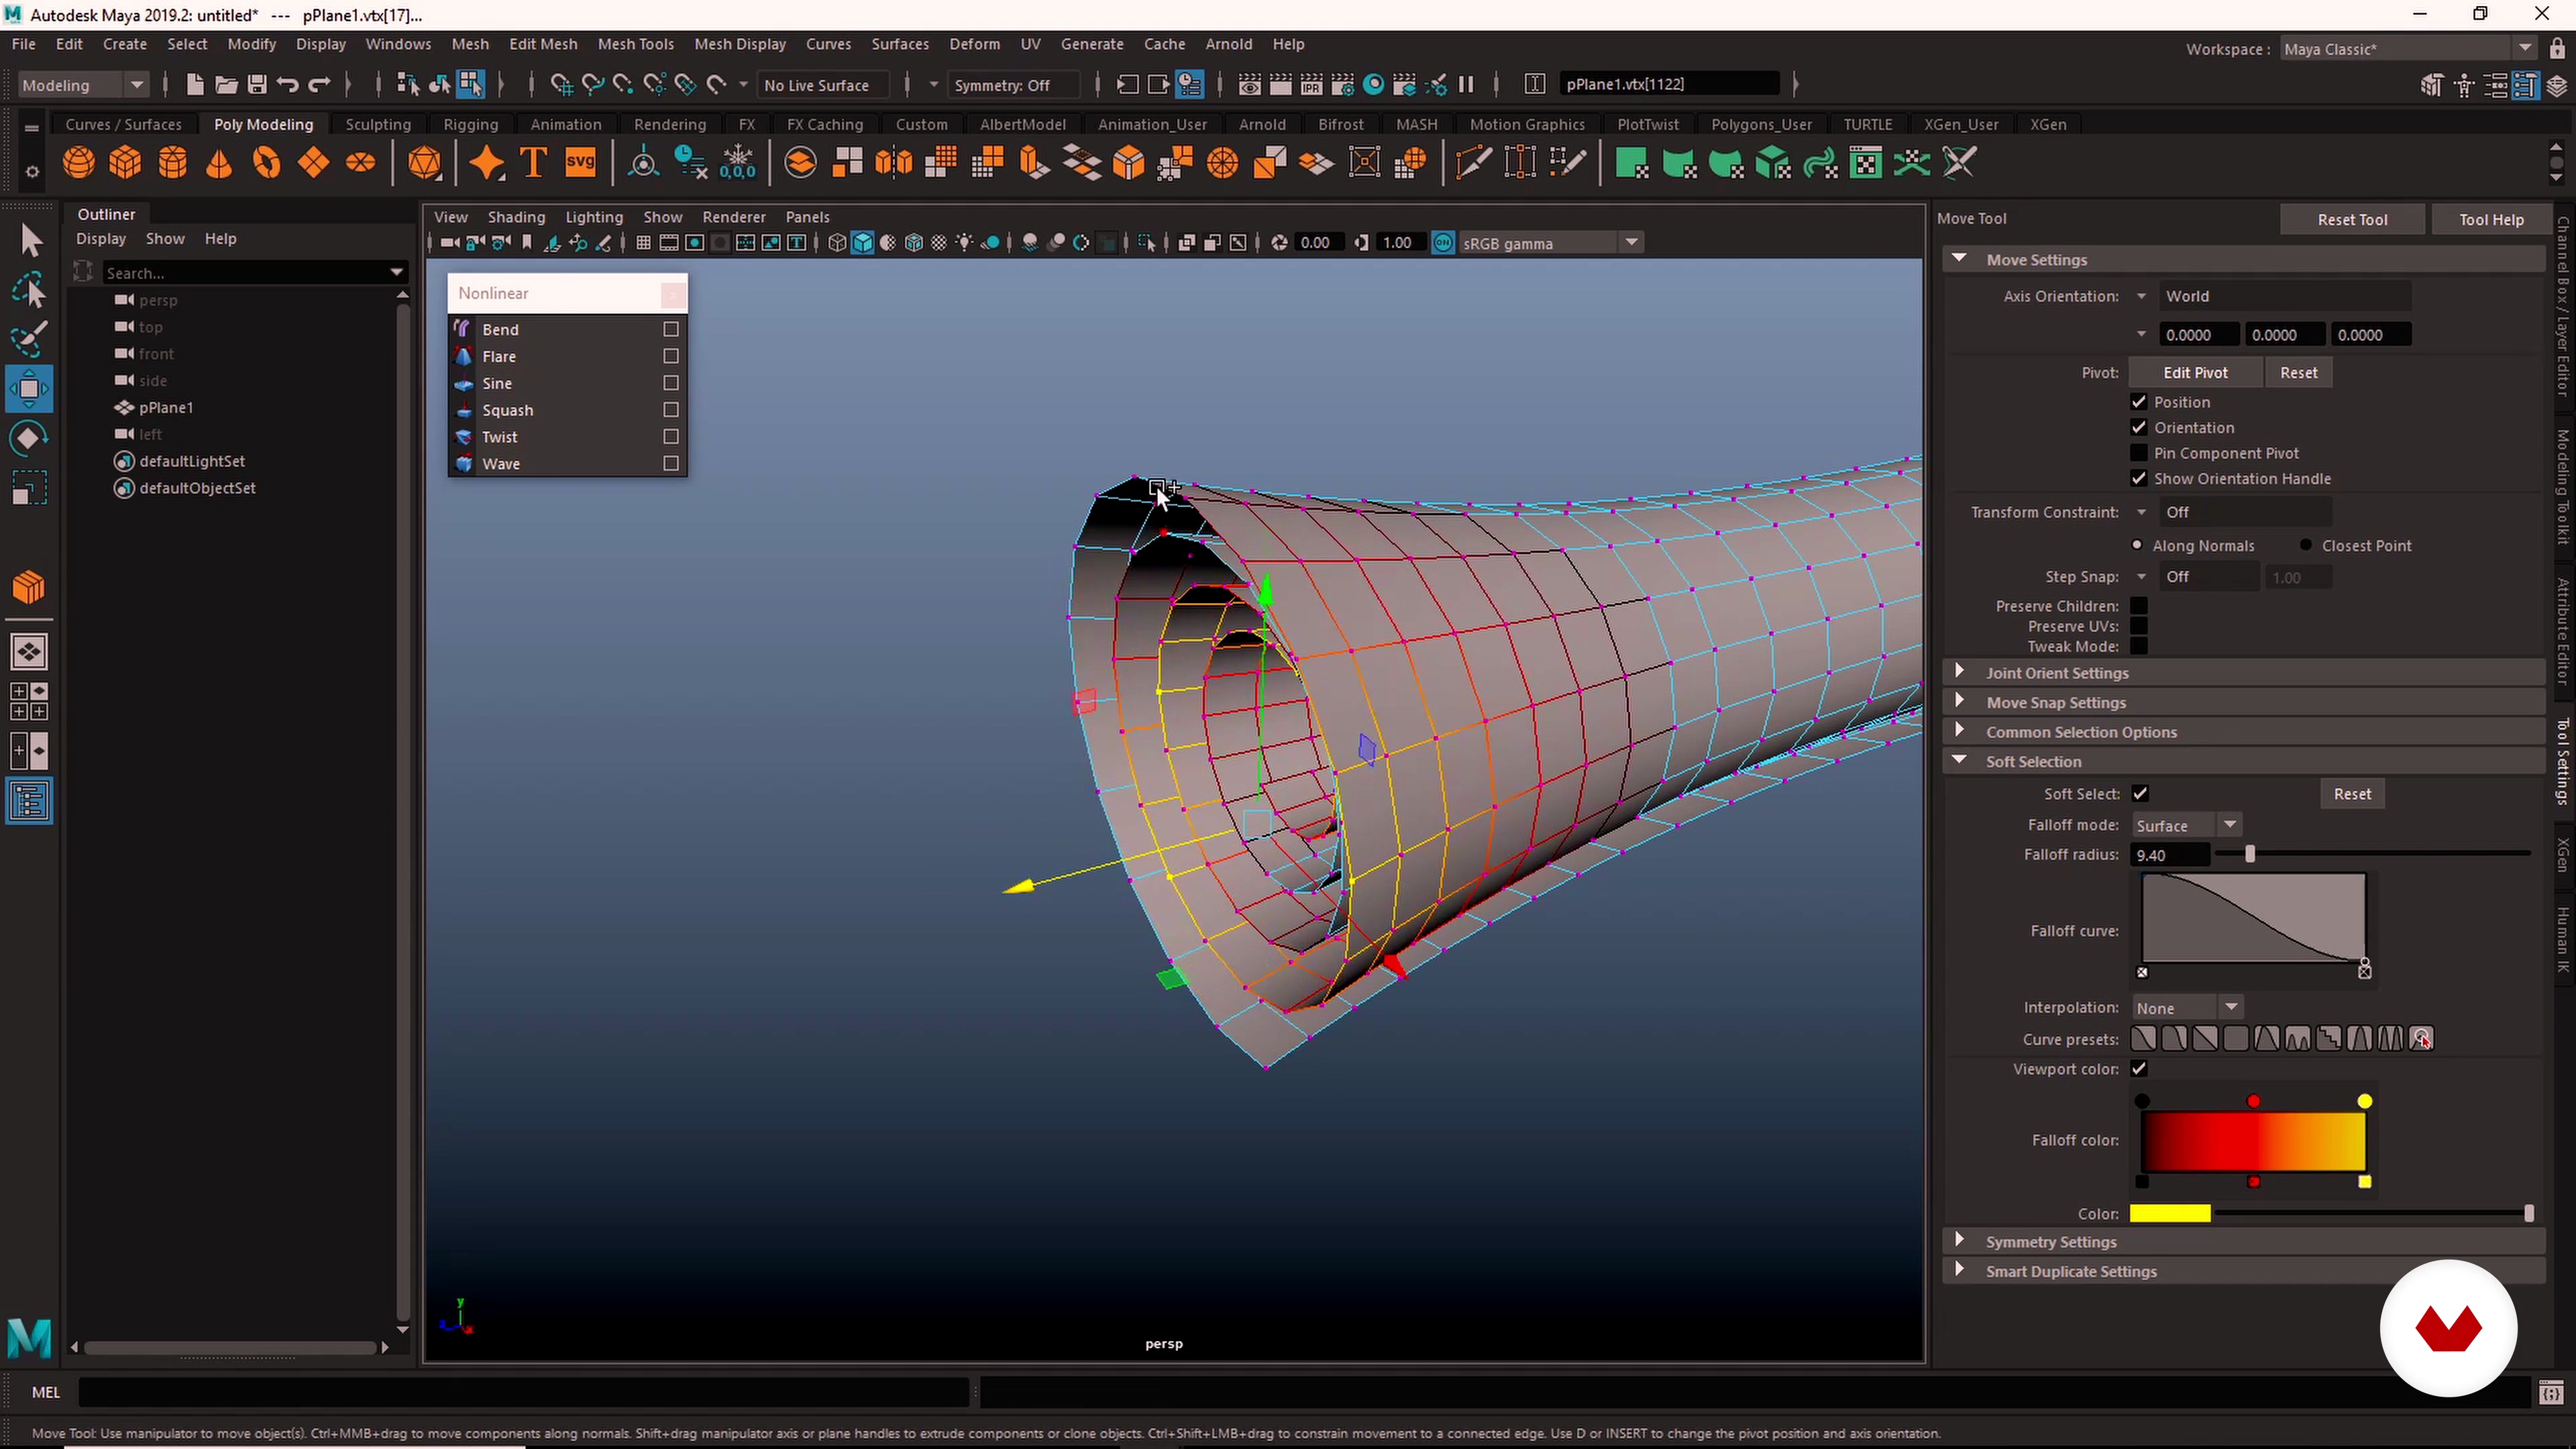Open the sRGB gamma dropdown
Screen dimensions: 2576x1449
(1550, 243)
